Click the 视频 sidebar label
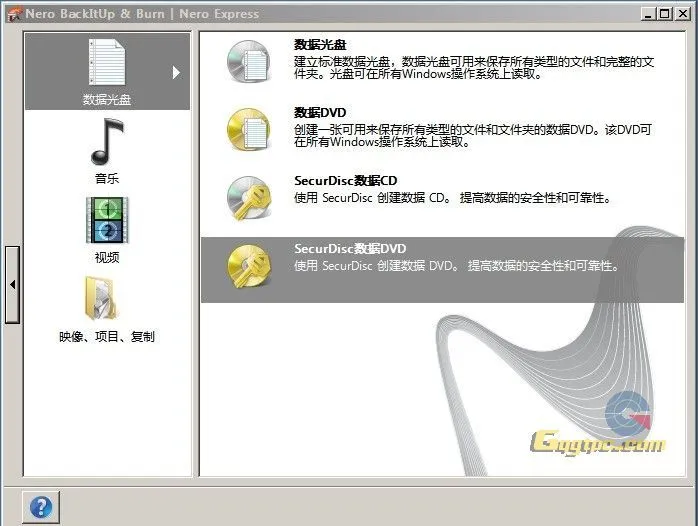This screenshot has width=698, height=526. (x=107, y=257)
